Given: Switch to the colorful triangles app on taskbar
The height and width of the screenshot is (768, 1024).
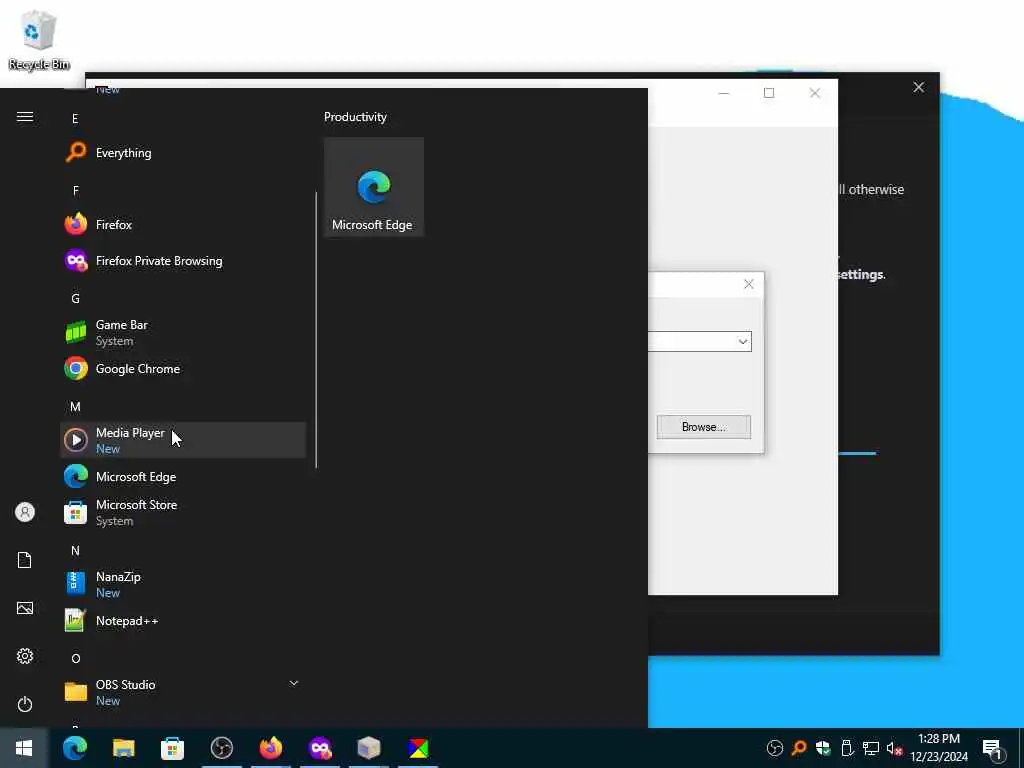Looking at the screenshot, I should pyautogui.click(x=418, y=748).
